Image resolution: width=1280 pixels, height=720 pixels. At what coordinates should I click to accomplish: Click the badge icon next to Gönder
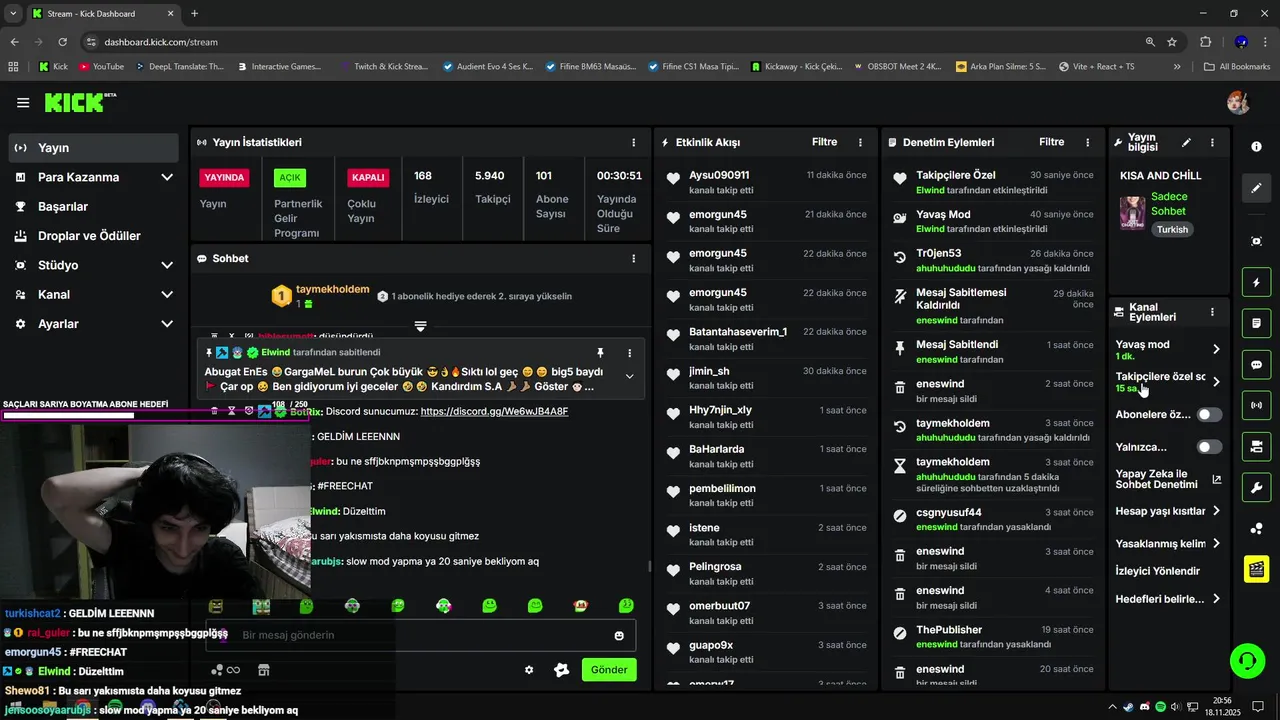561,670
